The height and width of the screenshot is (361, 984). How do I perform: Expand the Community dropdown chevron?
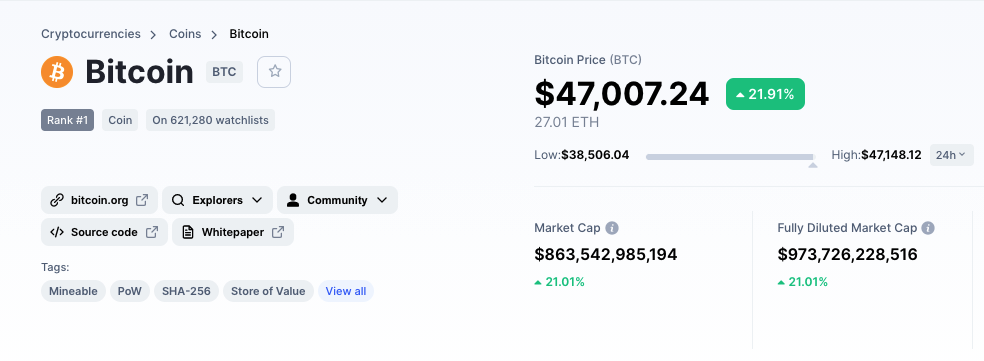point(382,200)
